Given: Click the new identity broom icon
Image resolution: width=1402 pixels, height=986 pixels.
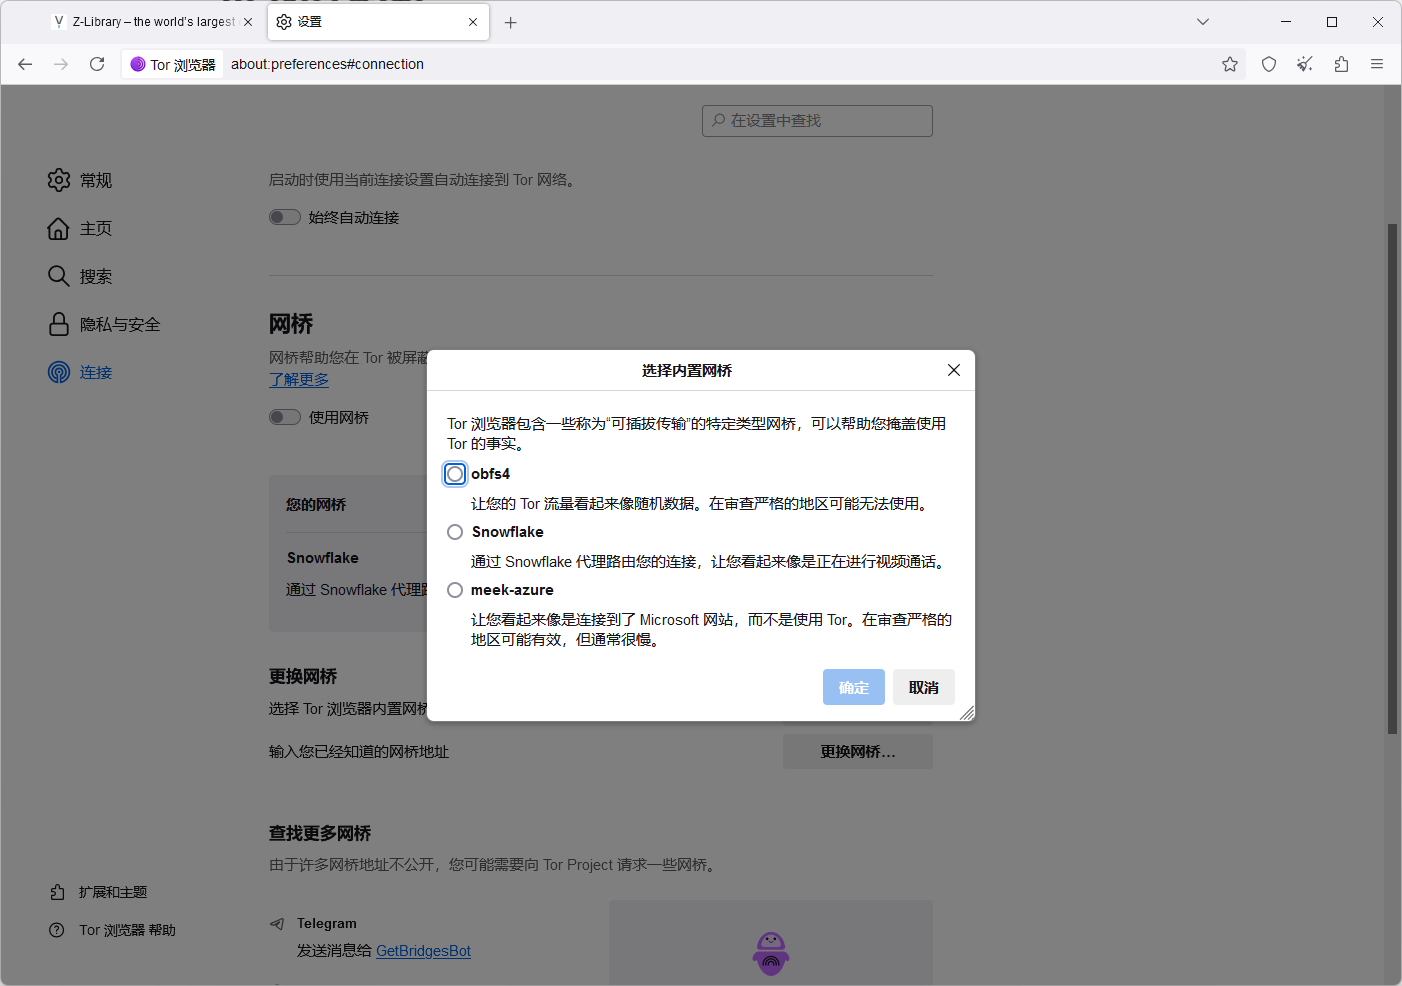Looking at the screenshot, I should pyautogui.click(x=1305, y=64).
